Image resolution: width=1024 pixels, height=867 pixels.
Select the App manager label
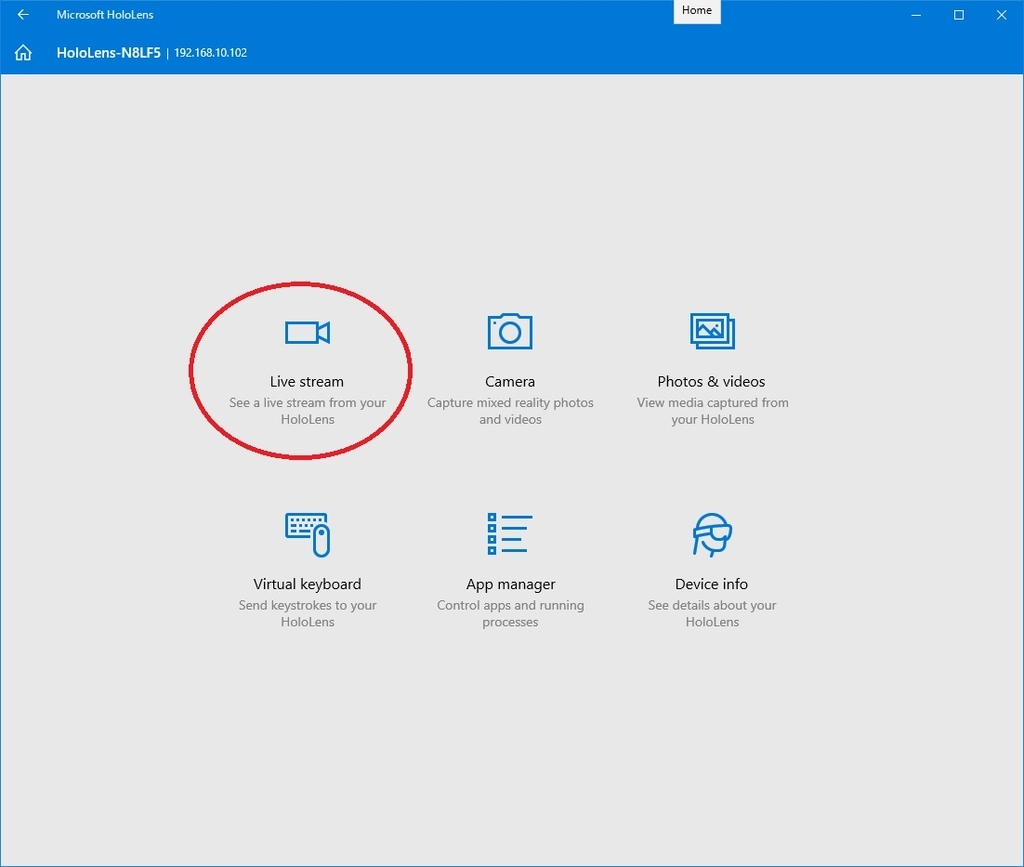coord(511,584)
